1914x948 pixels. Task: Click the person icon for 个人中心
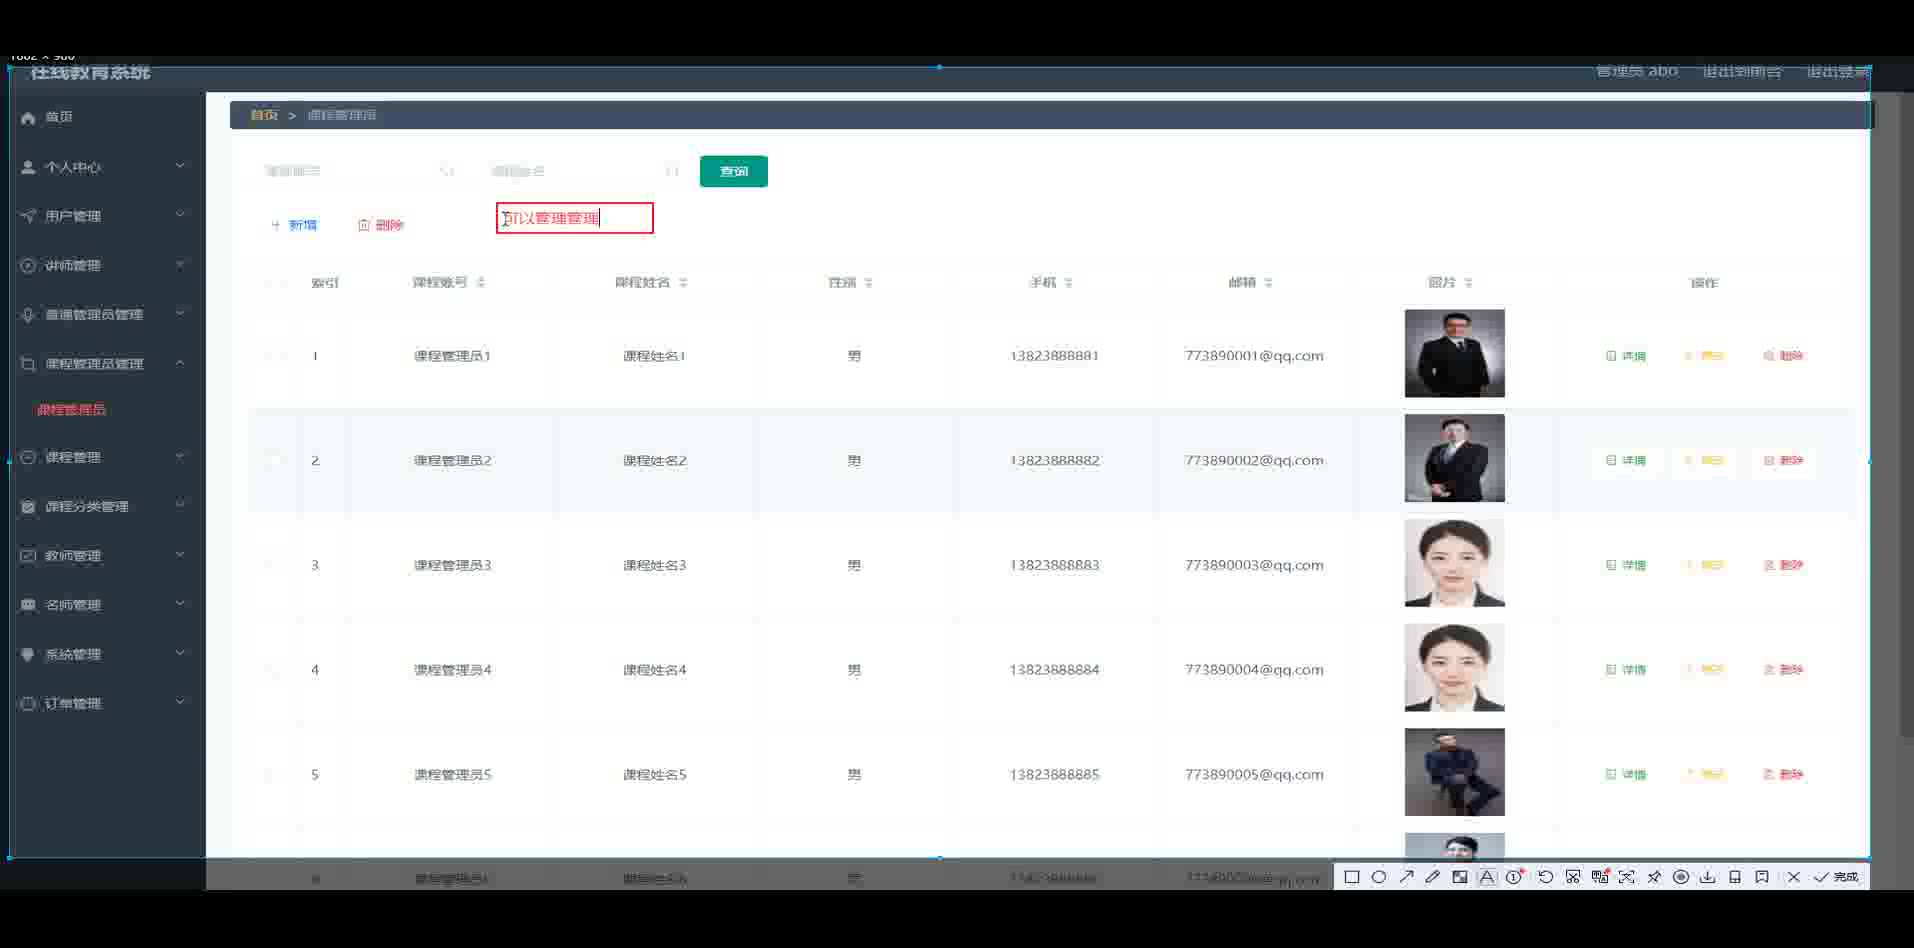tap(28, 167)
